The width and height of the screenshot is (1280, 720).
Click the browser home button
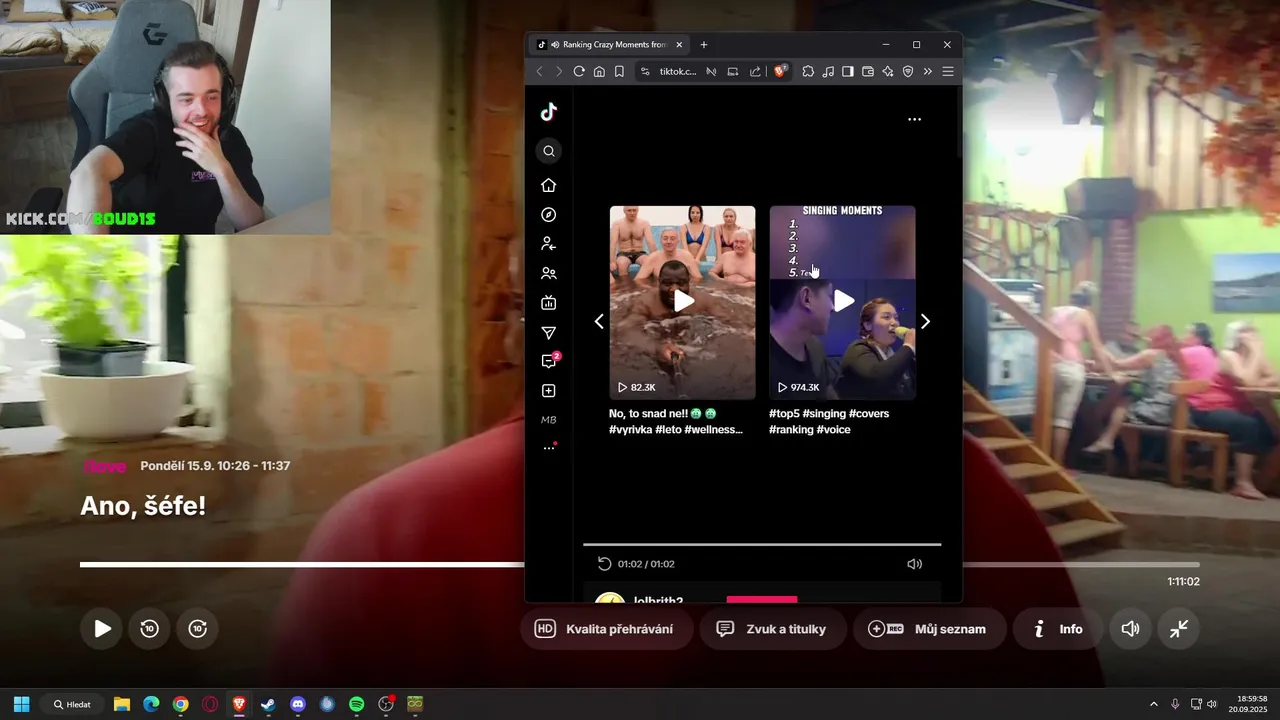coord(599,71)
